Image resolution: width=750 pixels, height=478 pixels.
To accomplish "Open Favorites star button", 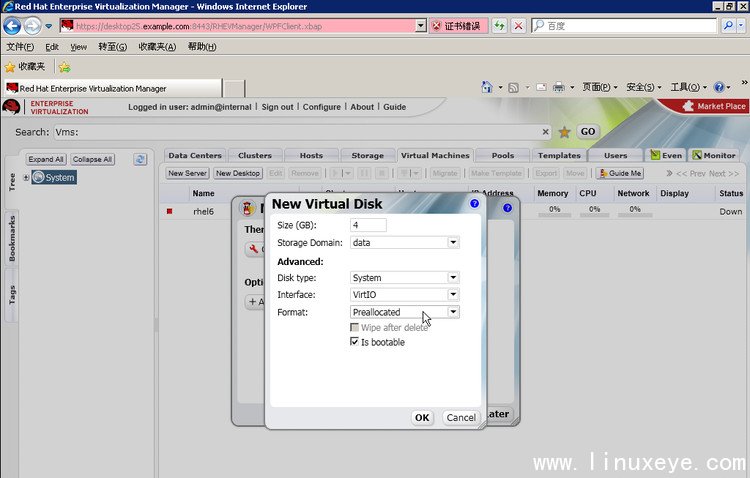I will (x=24, y=67).
